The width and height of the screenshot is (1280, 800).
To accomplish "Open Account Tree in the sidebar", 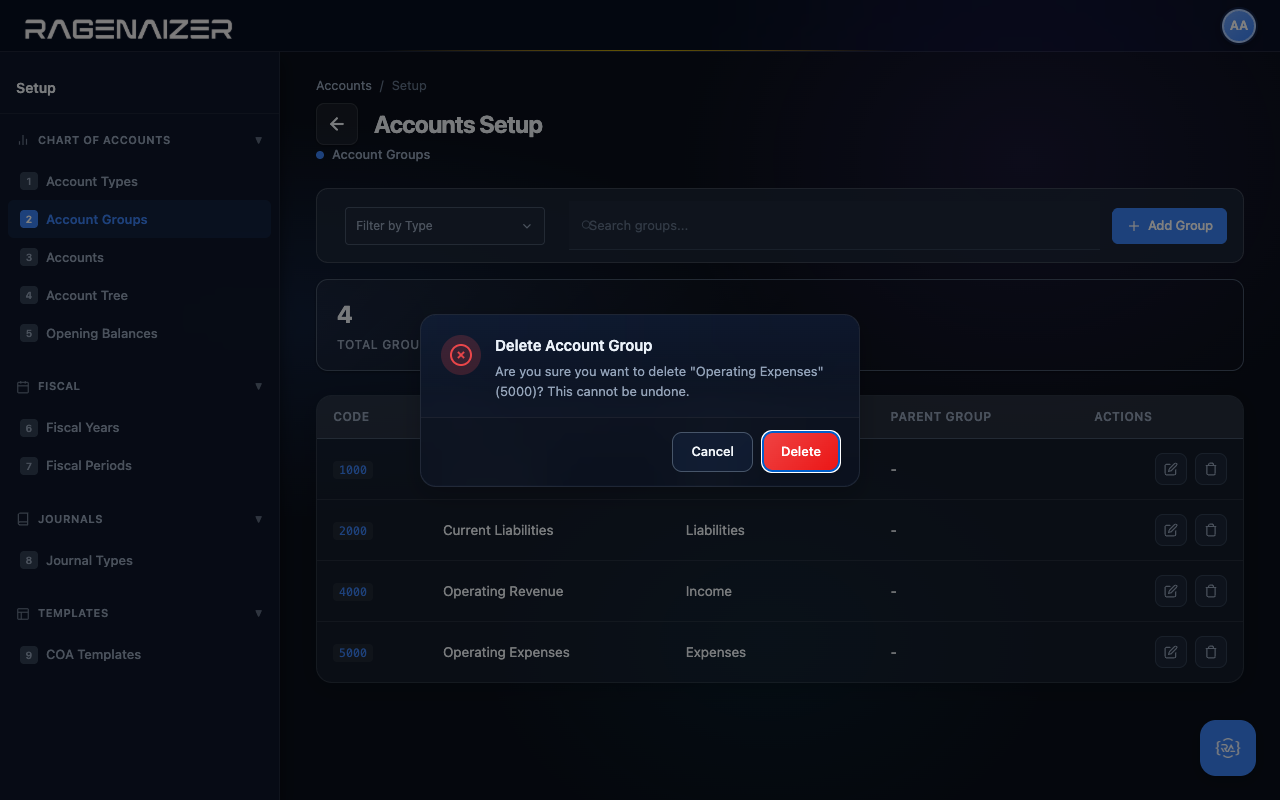I will click(139, 295).
